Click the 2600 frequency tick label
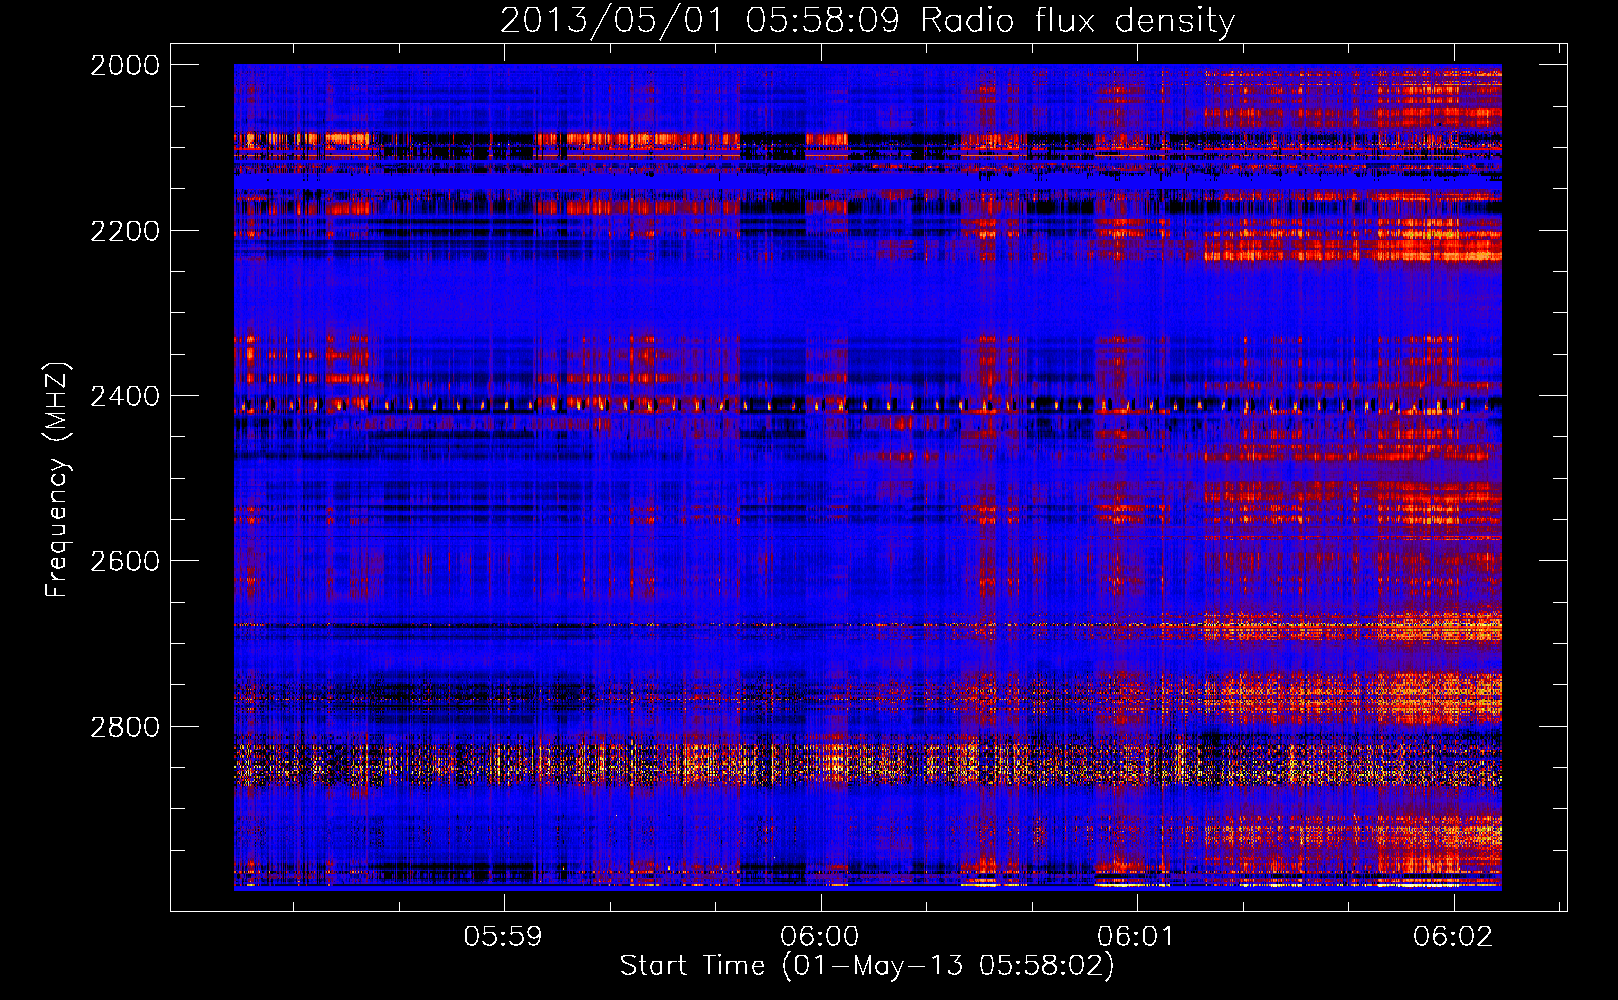1618x1000 pixels. [125, 561]
